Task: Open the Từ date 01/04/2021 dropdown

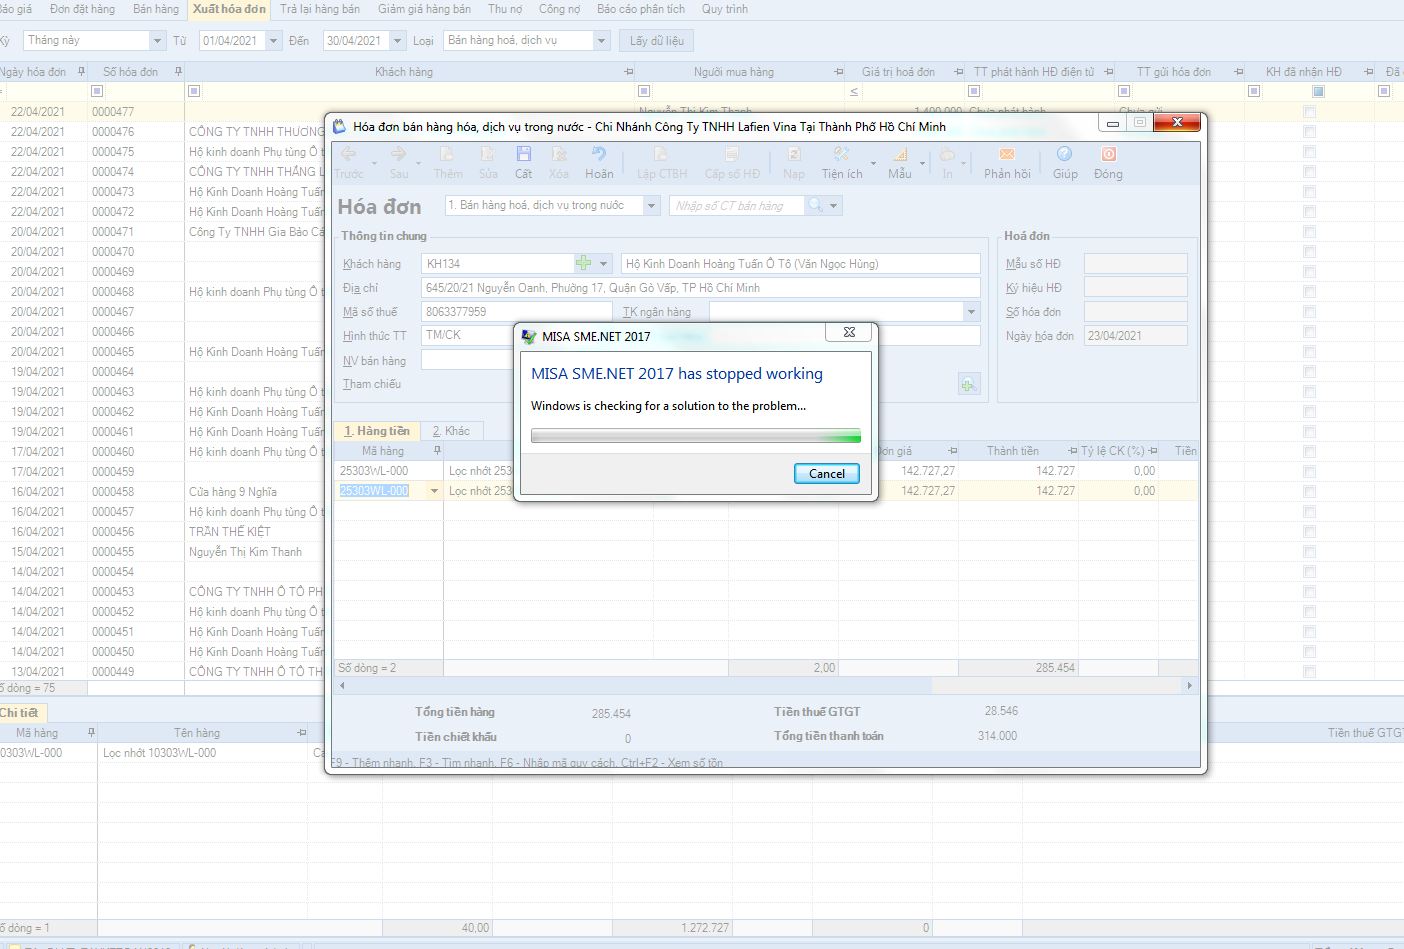Action: (x=273, y=41)
